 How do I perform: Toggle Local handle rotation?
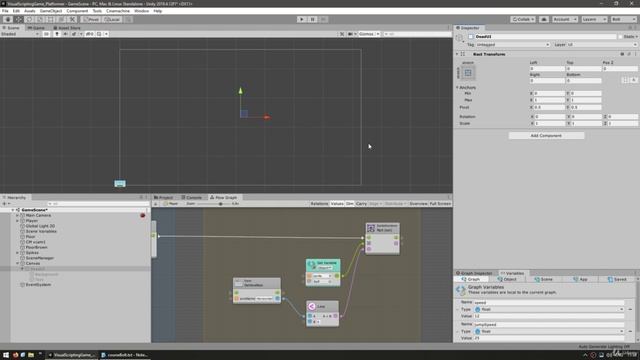point(112,19)
